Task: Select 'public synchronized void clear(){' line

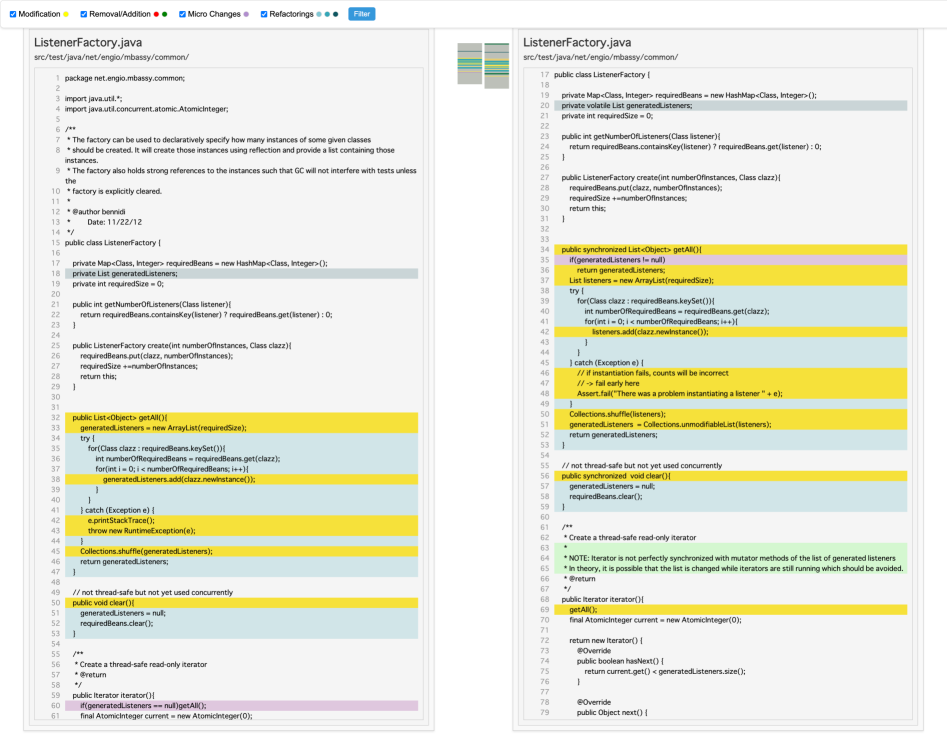Action: tap(730, 475)
